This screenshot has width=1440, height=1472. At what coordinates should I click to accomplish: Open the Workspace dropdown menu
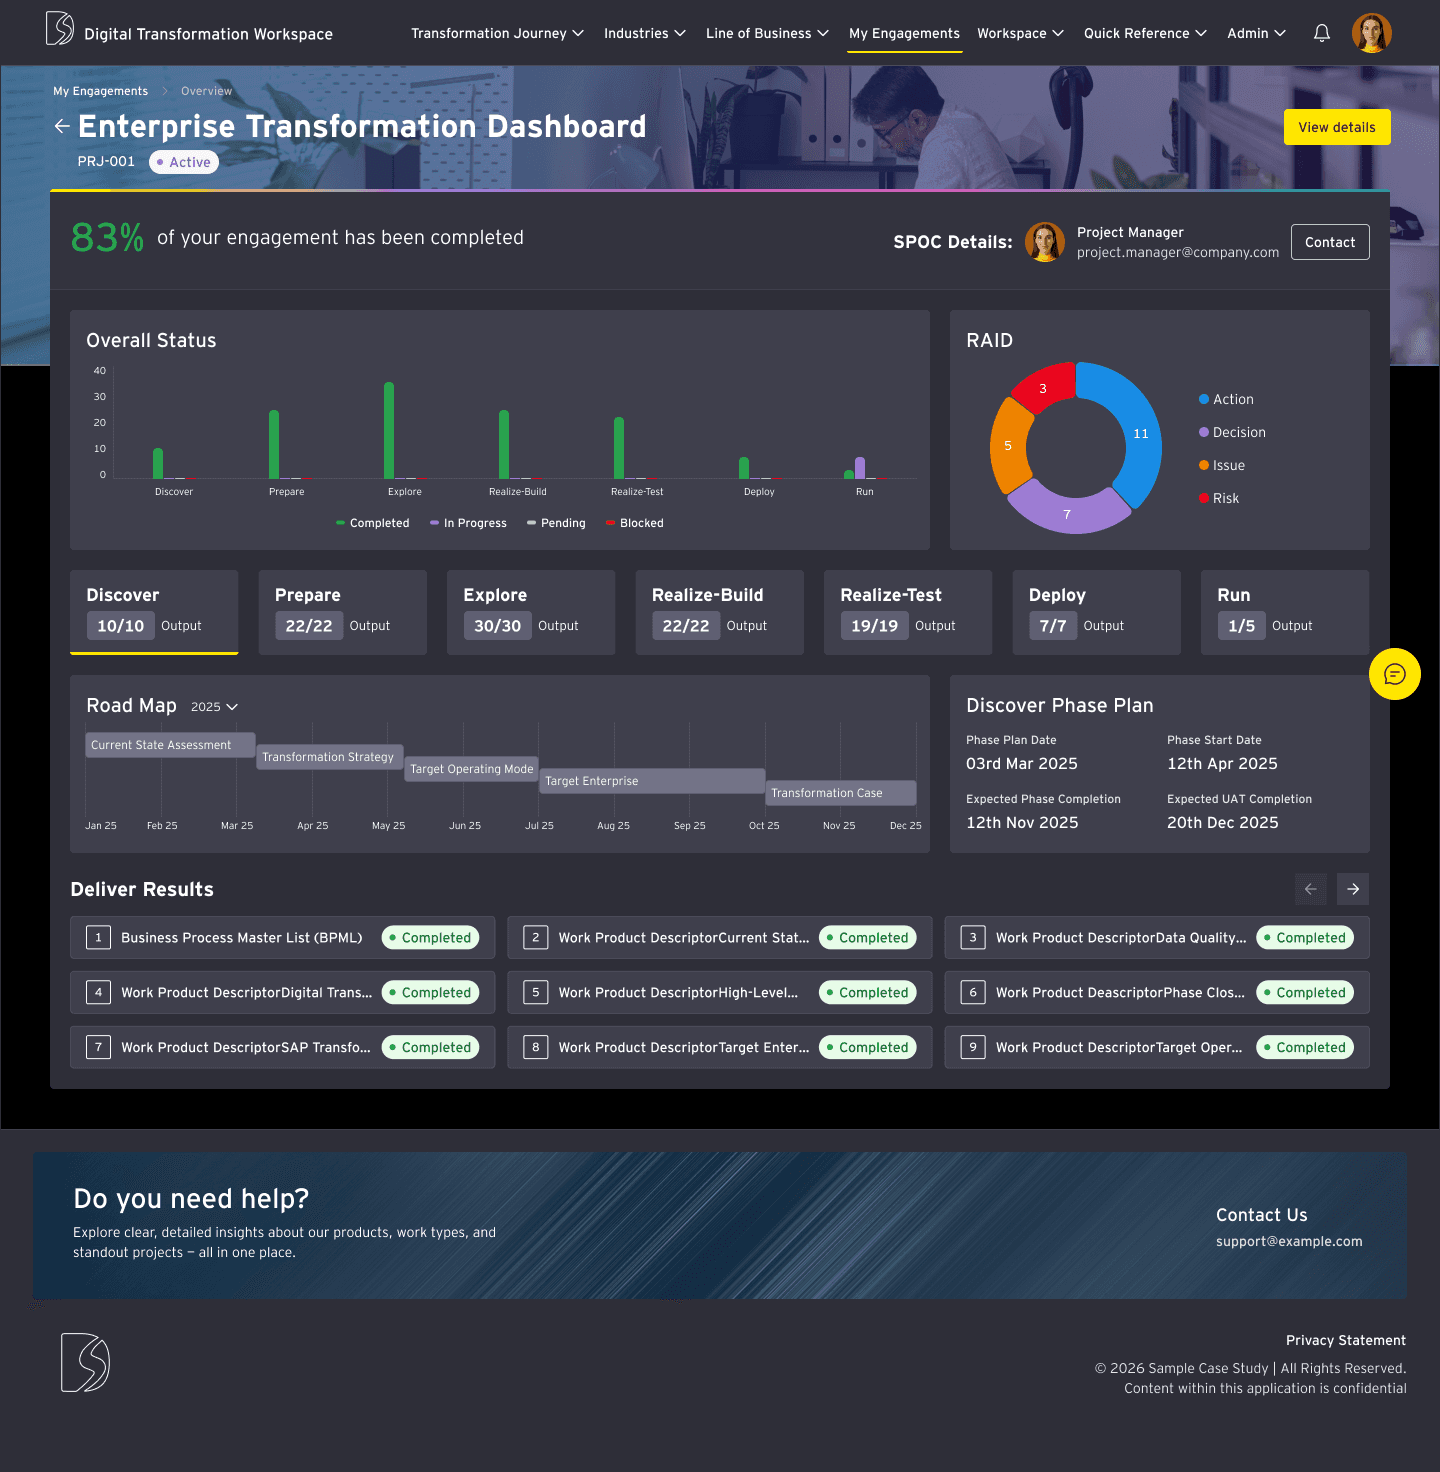pos(1020,33)
